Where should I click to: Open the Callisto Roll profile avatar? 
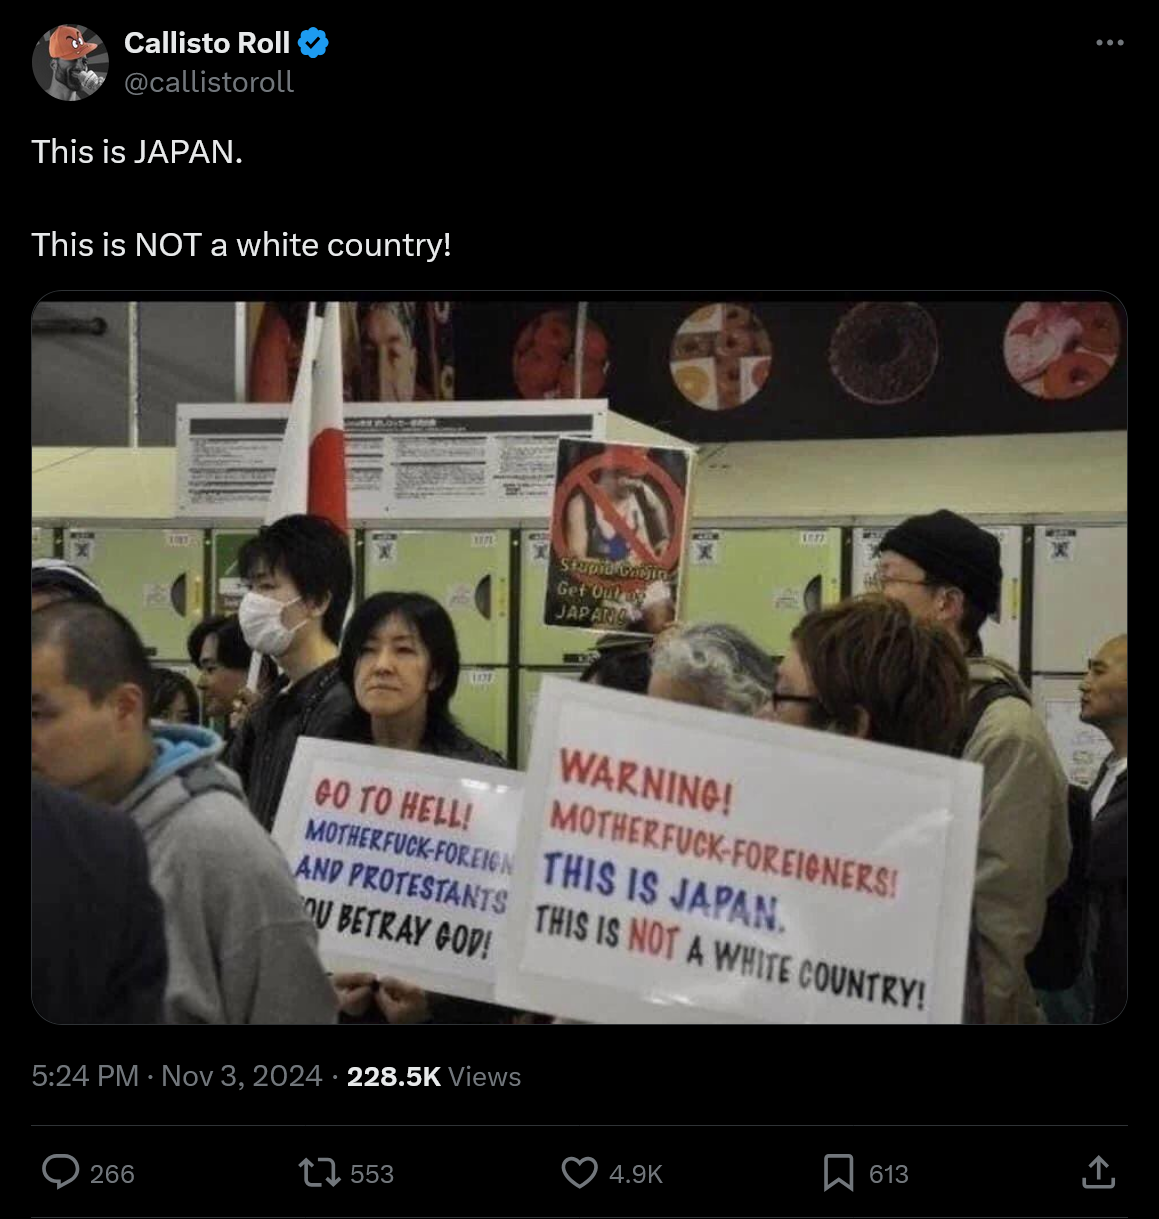pos(70,62)
